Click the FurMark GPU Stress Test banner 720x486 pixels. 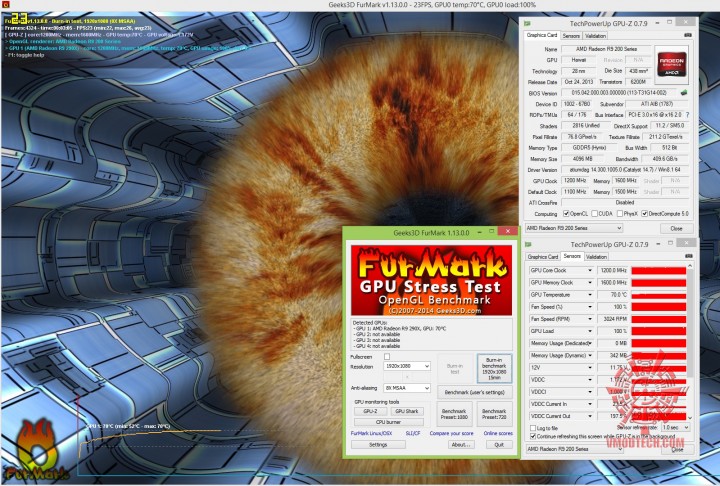click(x=431, y=280)
